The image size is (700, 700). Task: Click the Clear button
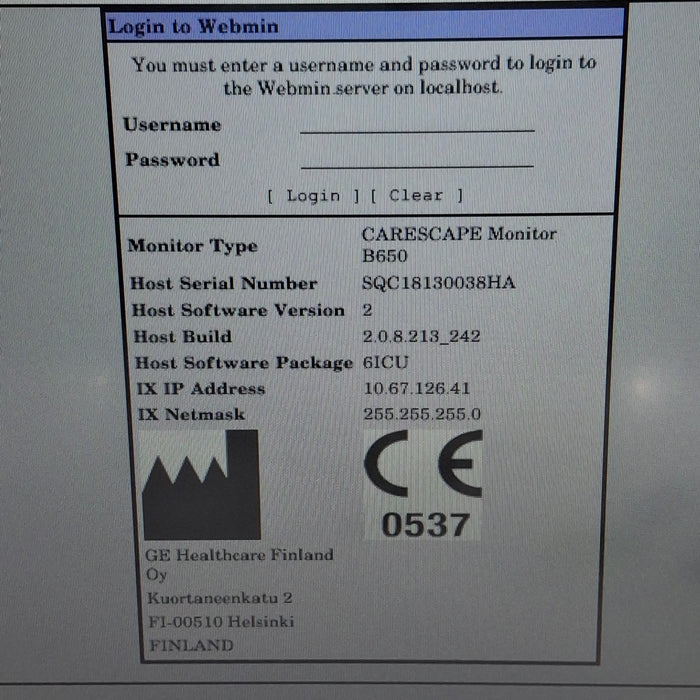point(417,196)
